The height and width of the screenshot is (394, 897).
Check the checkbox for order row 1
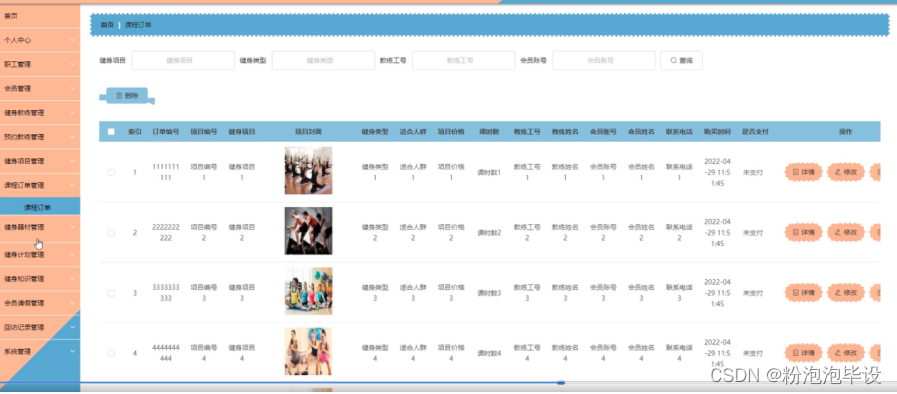(x=111, y=172)
